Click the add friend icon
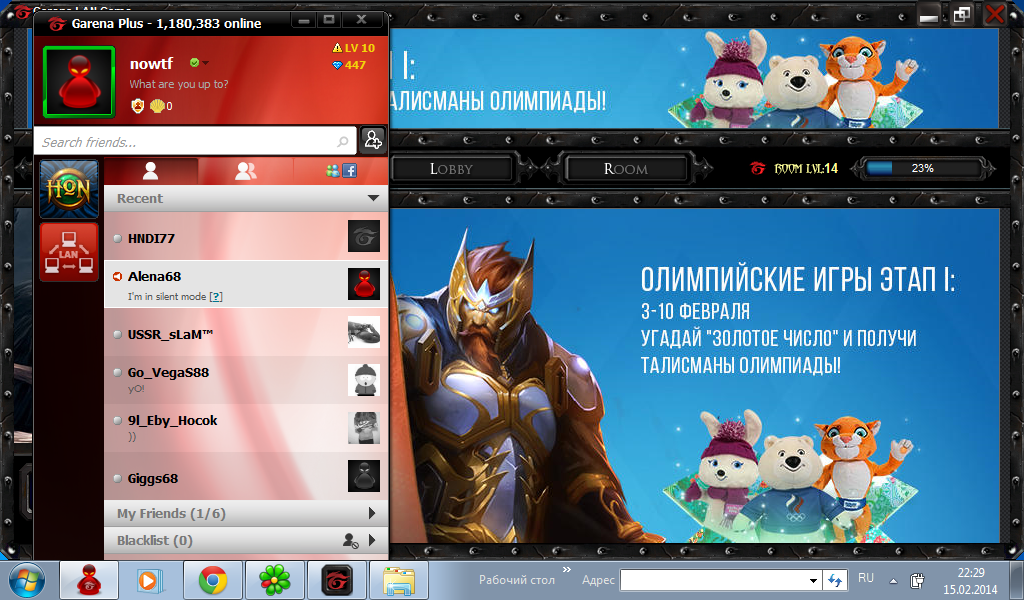 [373, 140]
